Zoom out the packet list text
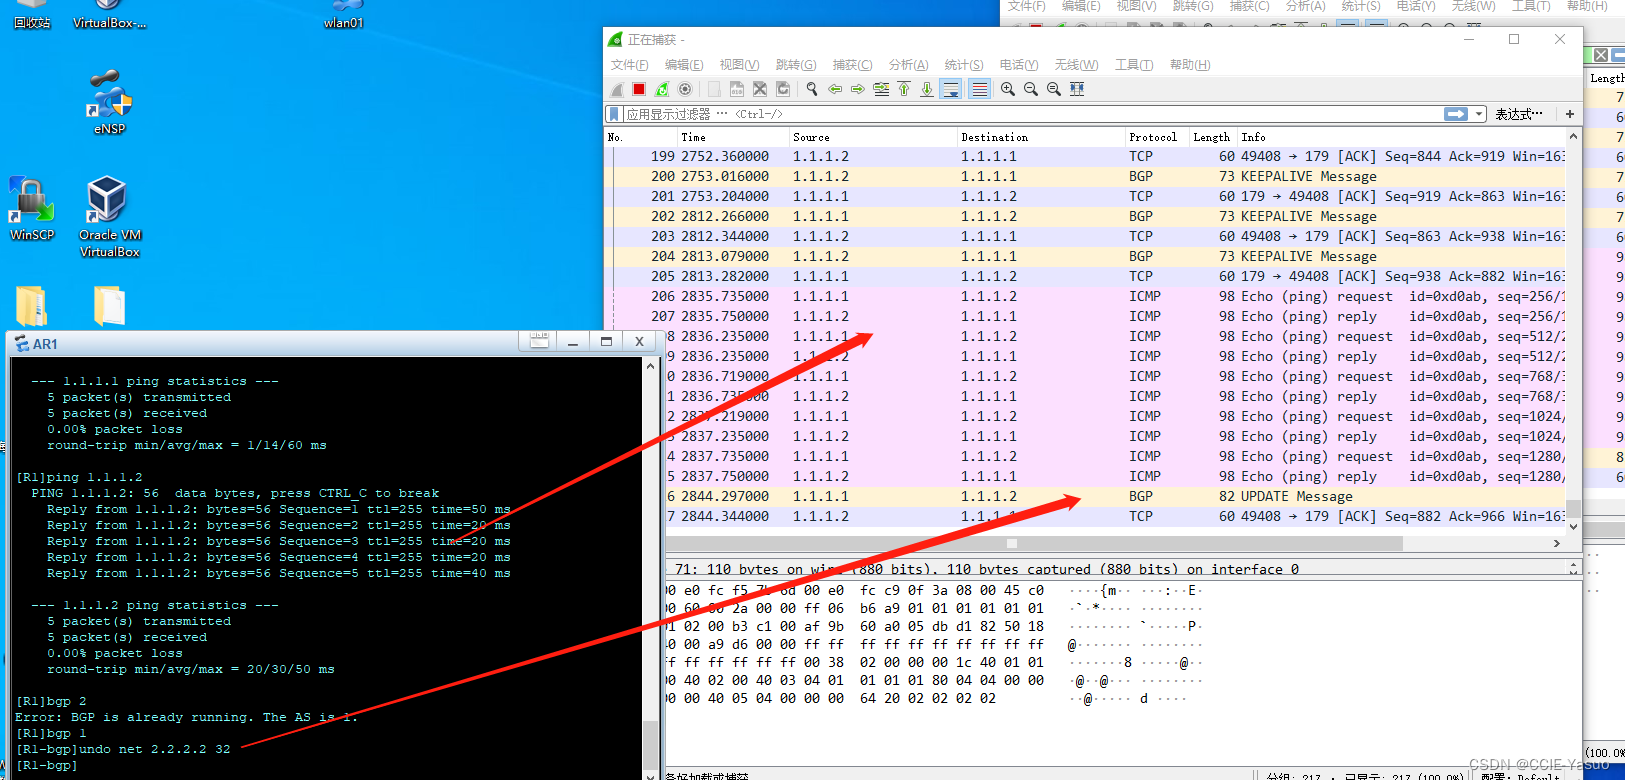Viewport: 1625px width, 780px height. tap(1031, 89)
